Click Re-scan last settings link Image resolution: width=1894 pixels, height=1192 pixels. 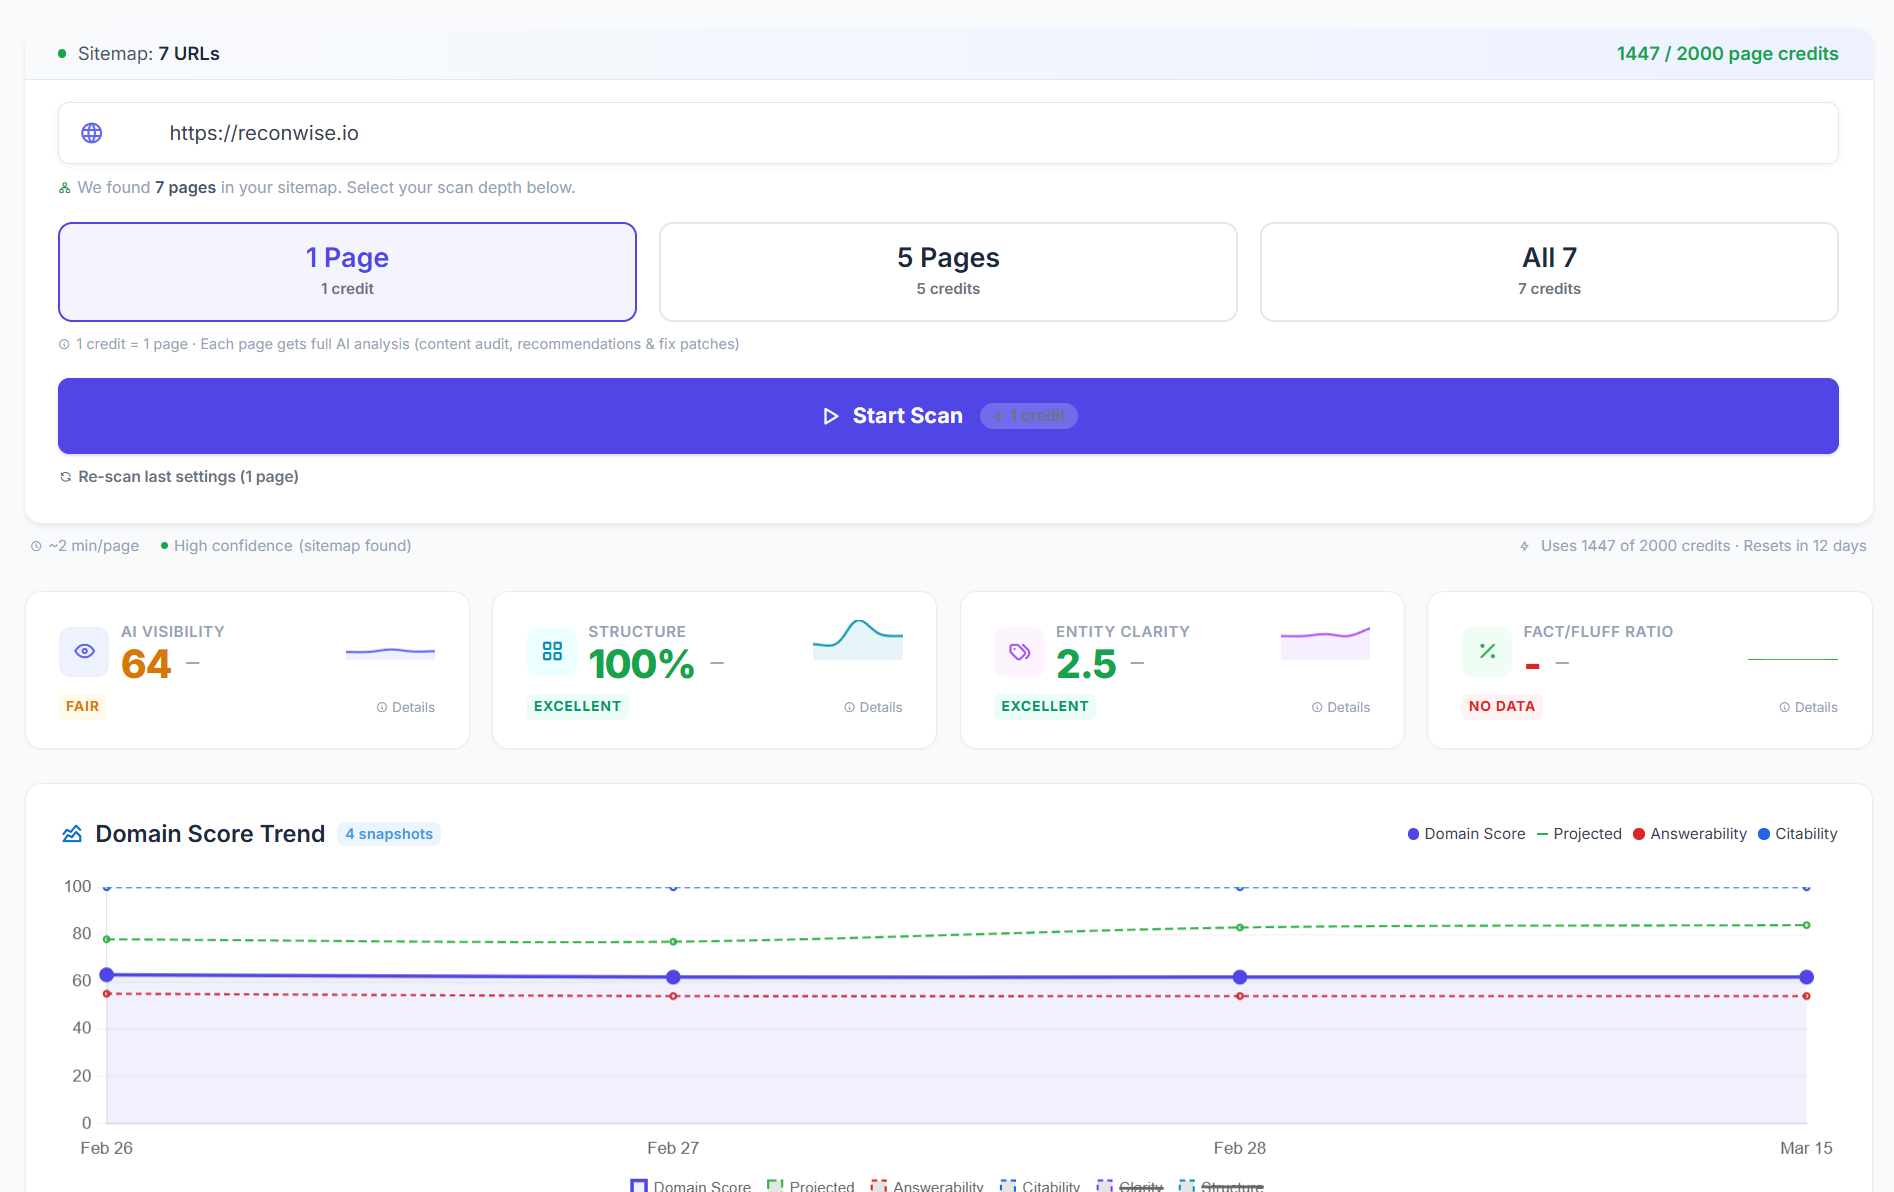point(188,477)
